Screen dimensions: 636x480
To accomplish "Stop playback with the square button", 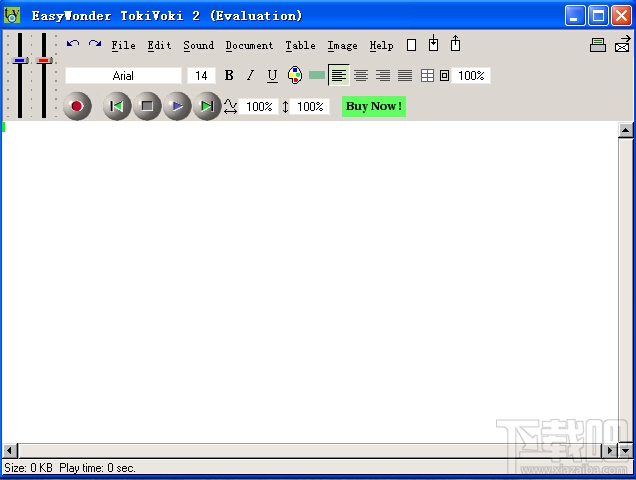I will point(147,106).
